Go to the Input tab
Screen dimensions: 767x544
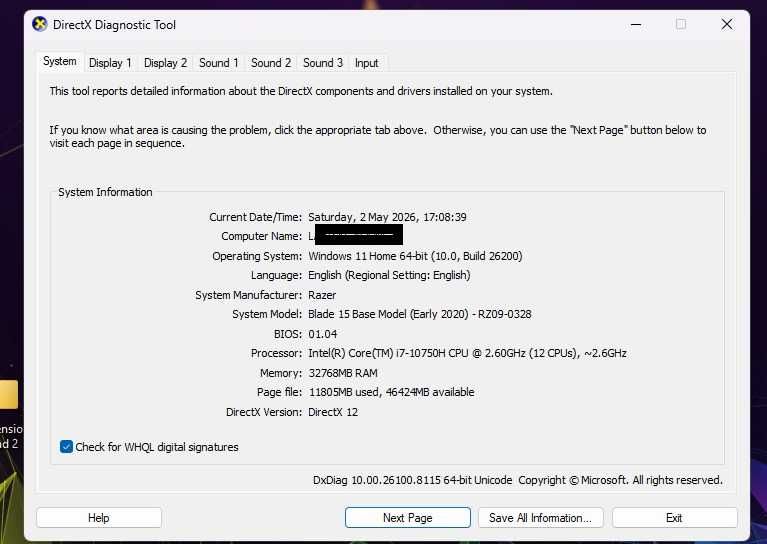tap(367, 63)
